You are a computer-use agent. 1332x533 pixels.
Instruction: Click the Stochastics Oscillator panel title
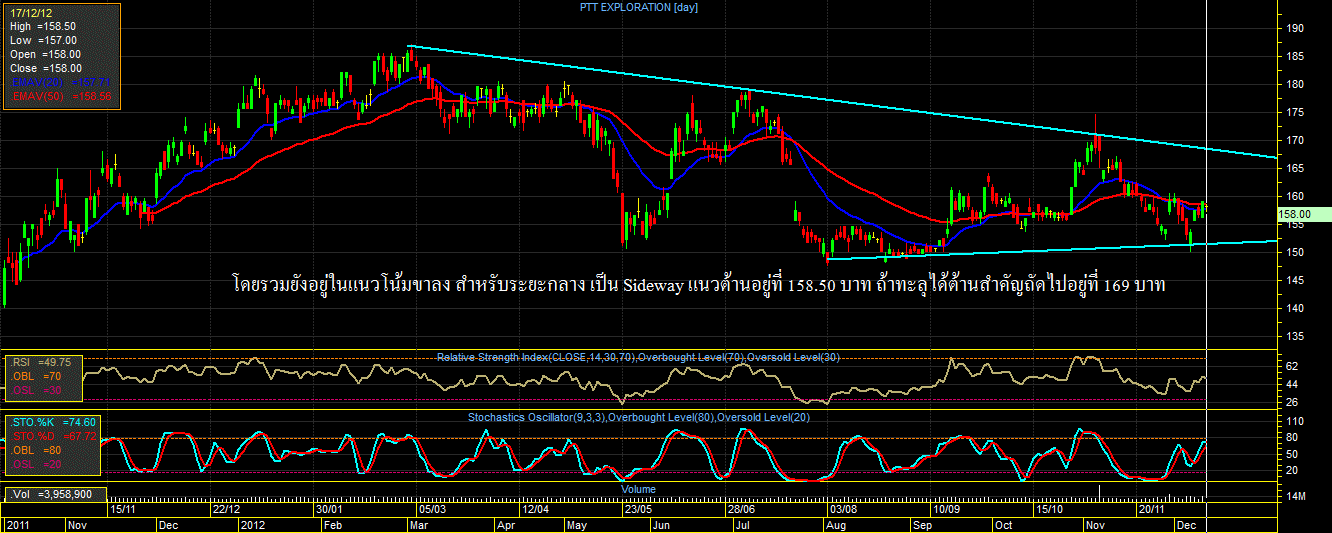[639, 416]
